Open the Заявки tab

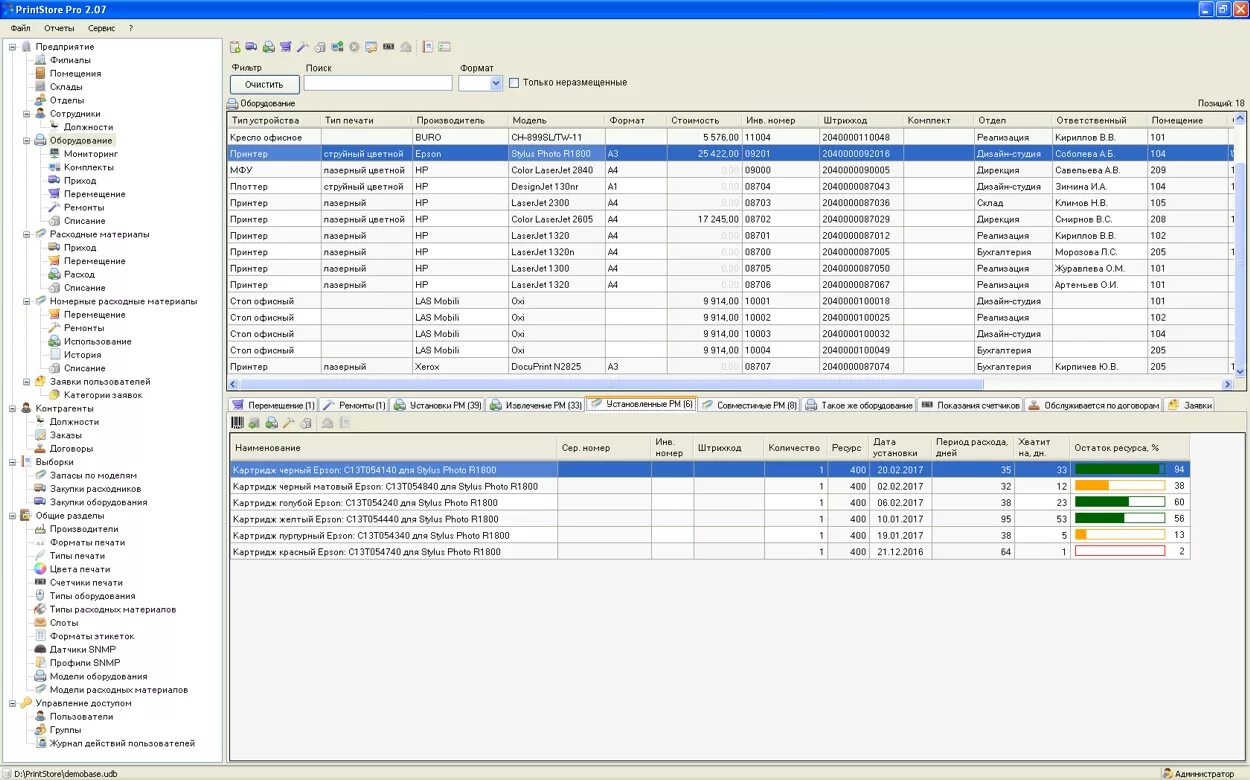[1190, 405]
